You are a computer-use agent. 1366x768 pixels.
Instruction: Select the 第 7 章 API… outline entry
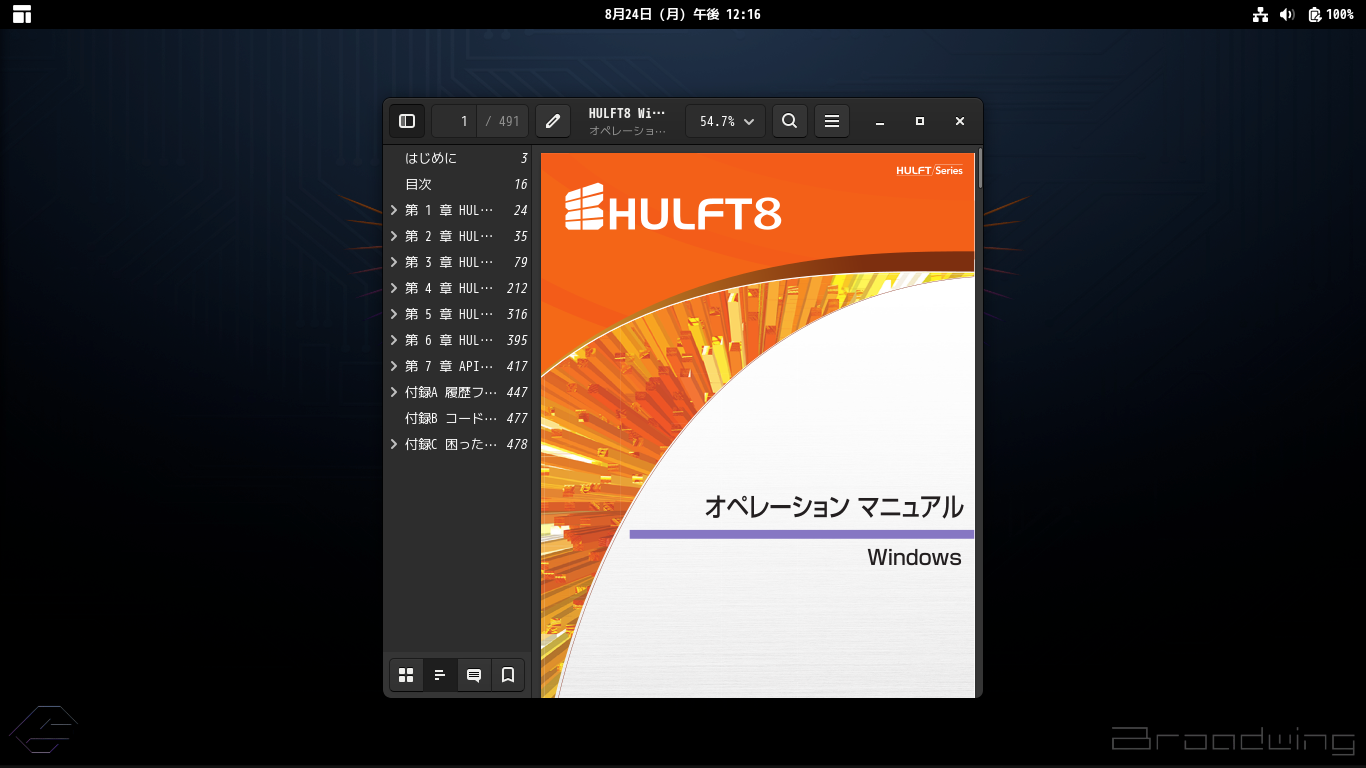tap(458, 366)
